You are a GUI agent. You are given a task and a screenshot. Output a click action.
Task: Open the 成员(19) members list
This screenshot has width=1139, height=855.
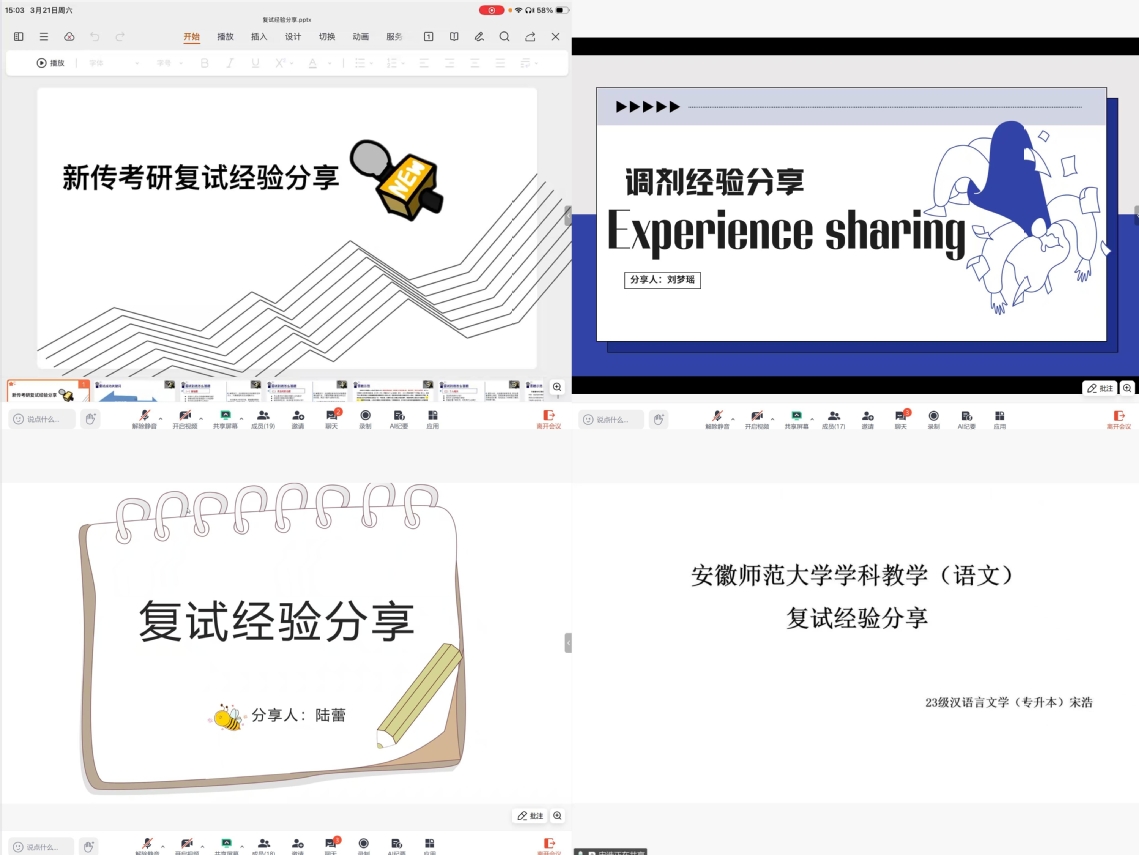pos(263,418)
